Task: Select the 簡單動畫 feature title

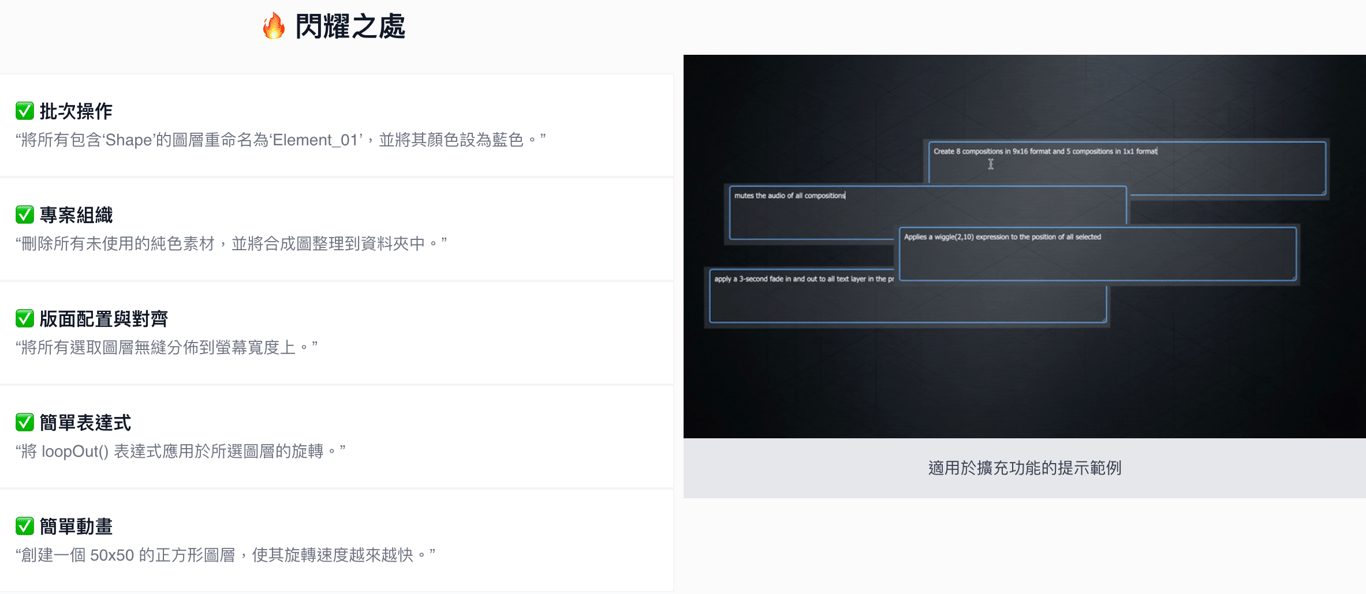Action: pyautogui.click(x=76, y=527)
